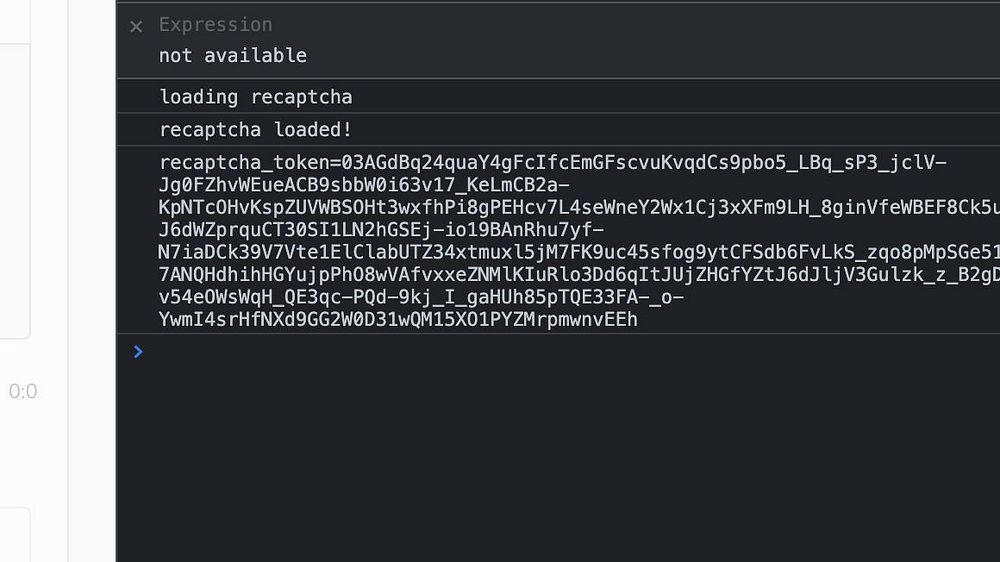Remove the live expression with X icon
Image resolution: width=1000 pixels, height=562 pixels.
[137, 27]
